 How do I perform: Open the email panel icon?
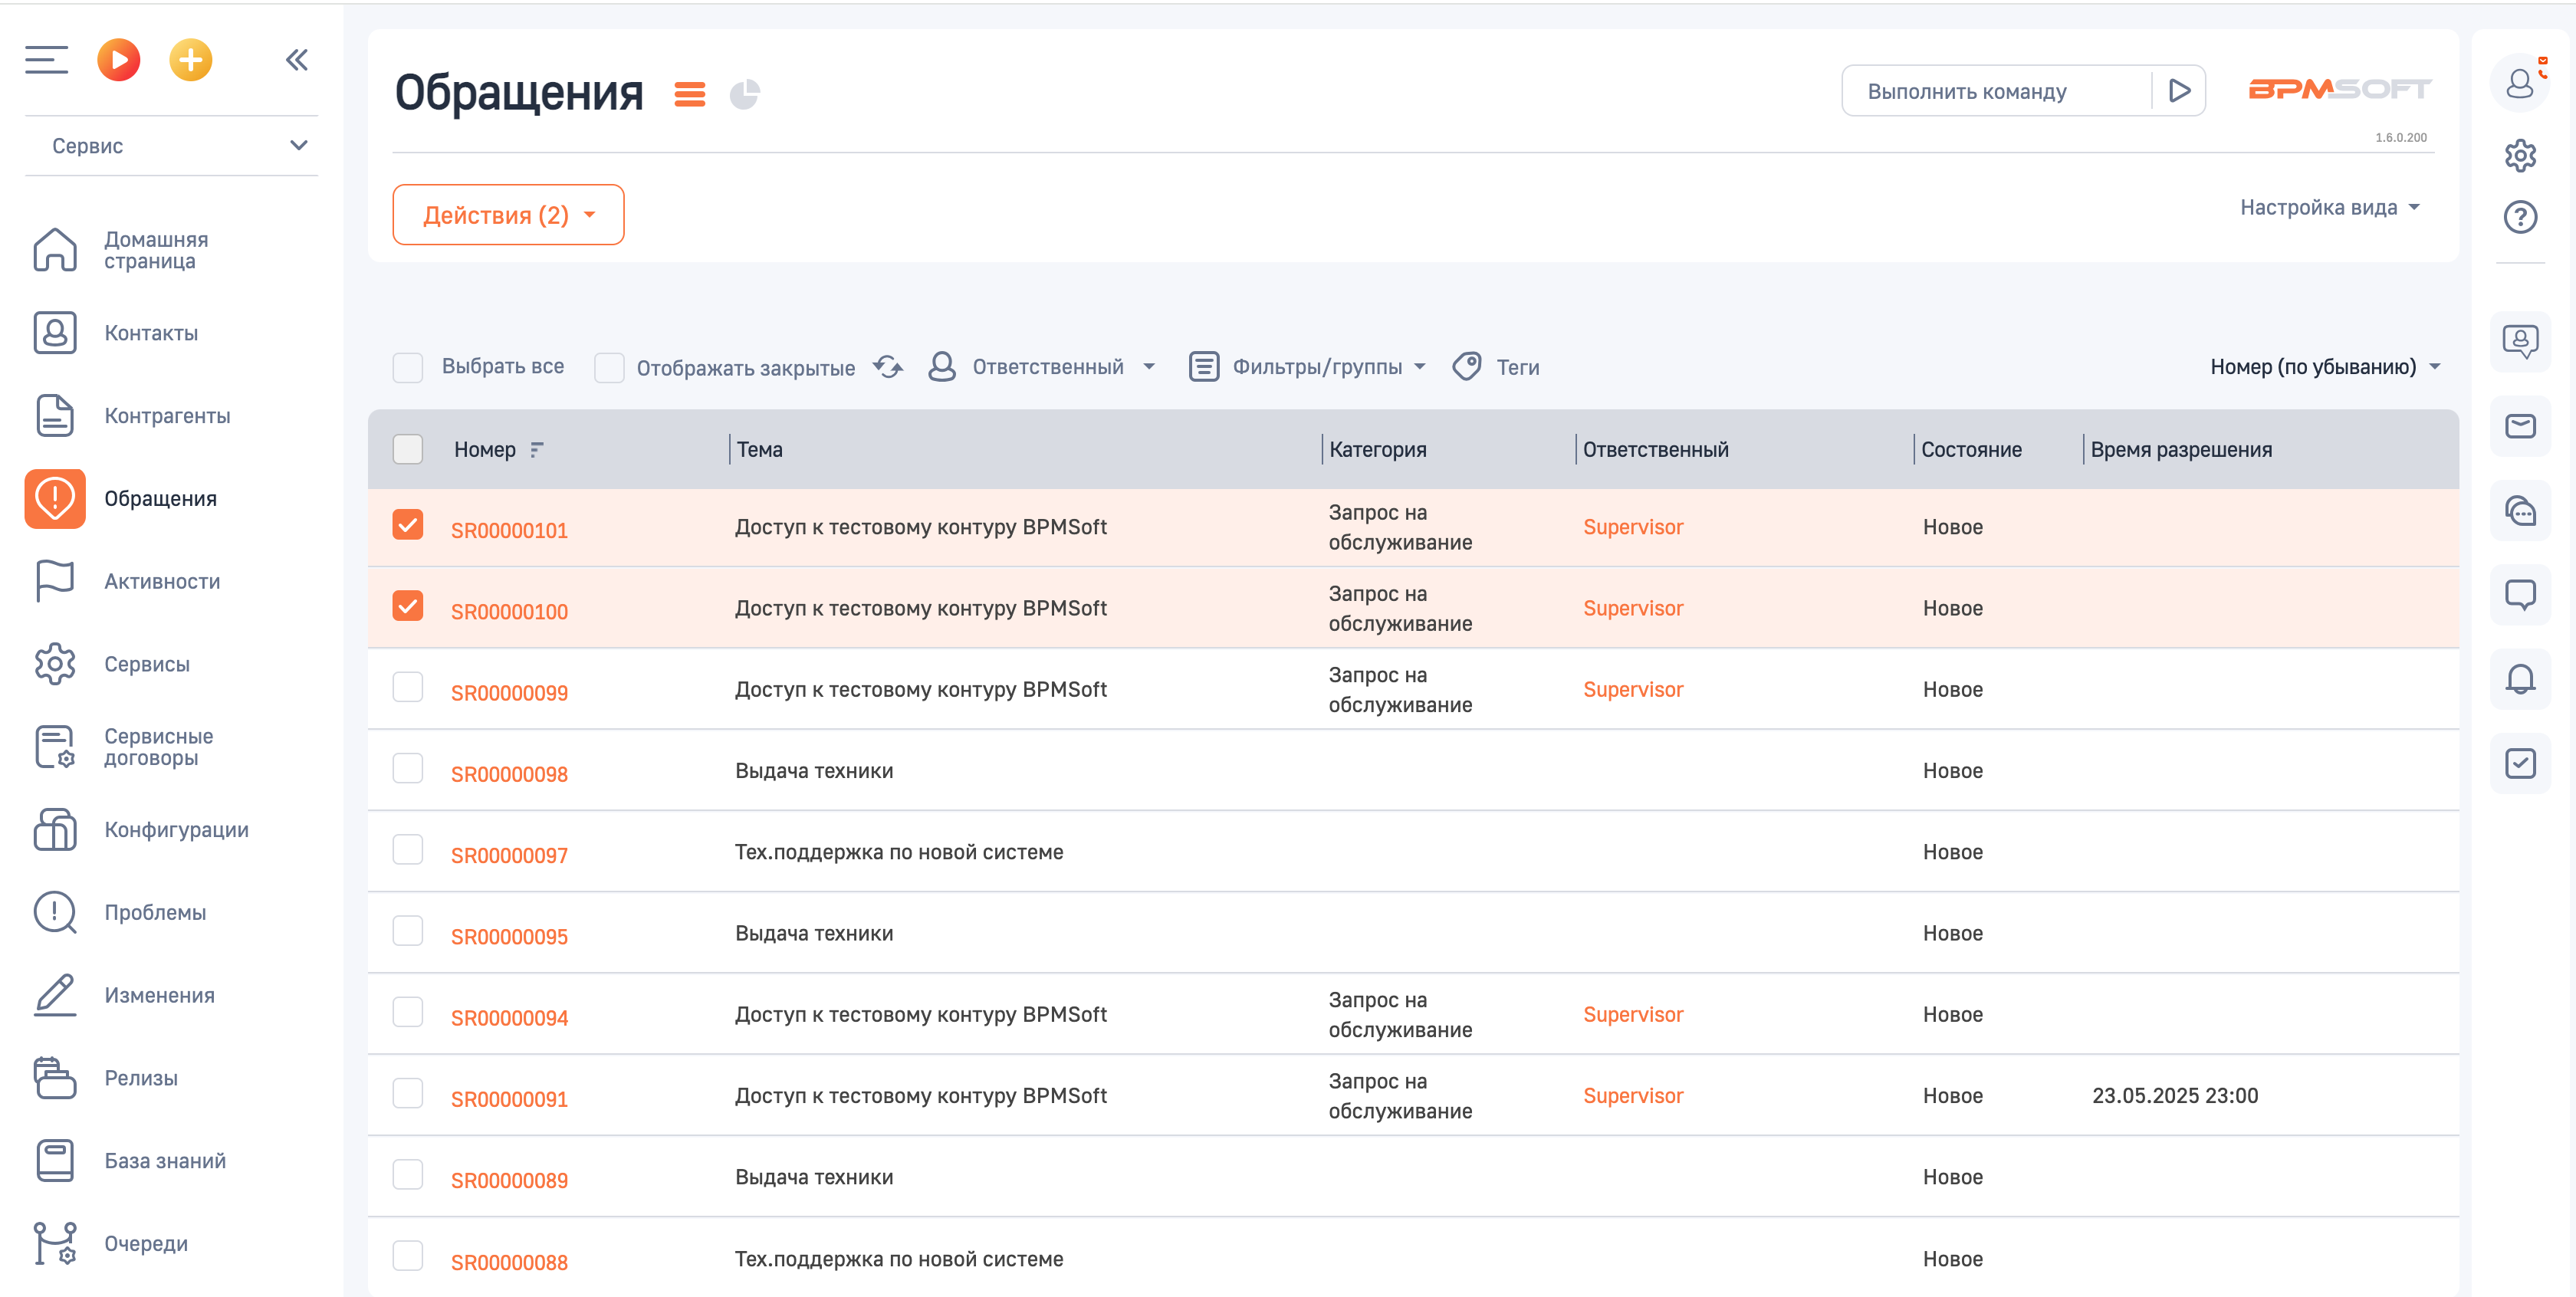tap(2520, 427)
